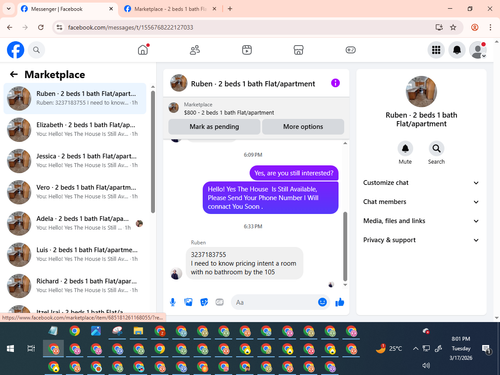The height and width of the screenshot is (375, 500).
Task: Open the Vero conversation in the list
Action: (75, 192)
